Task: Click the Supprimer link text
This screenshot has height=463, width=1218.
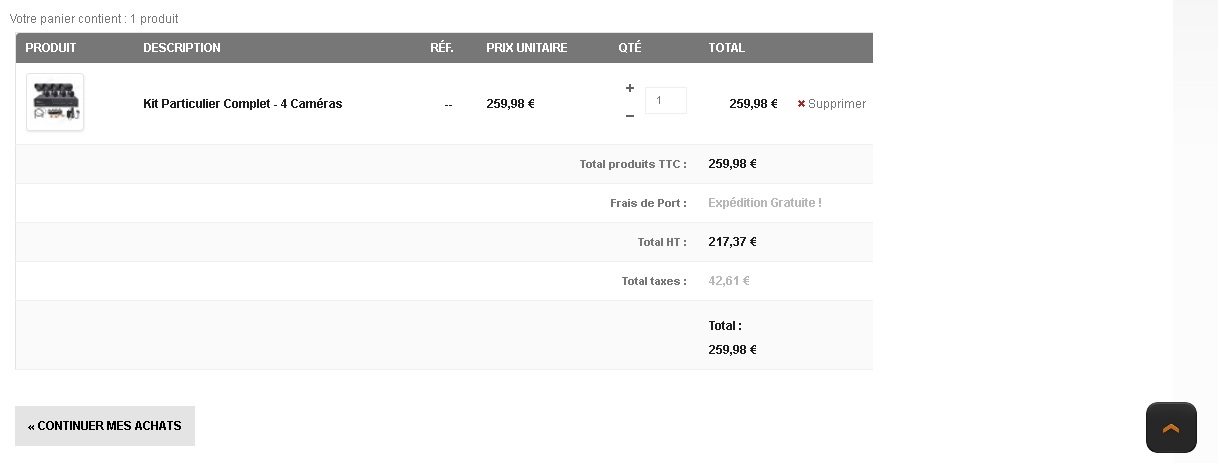Action: click(x=837, y=104)
